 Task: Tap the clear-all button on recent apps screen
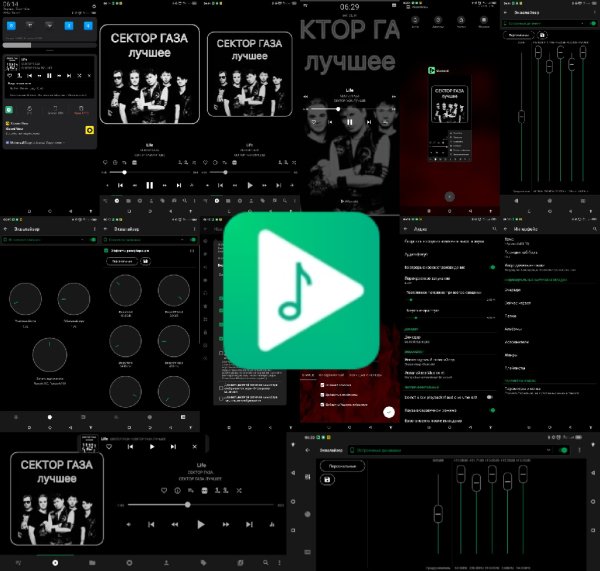coord(450,197)
